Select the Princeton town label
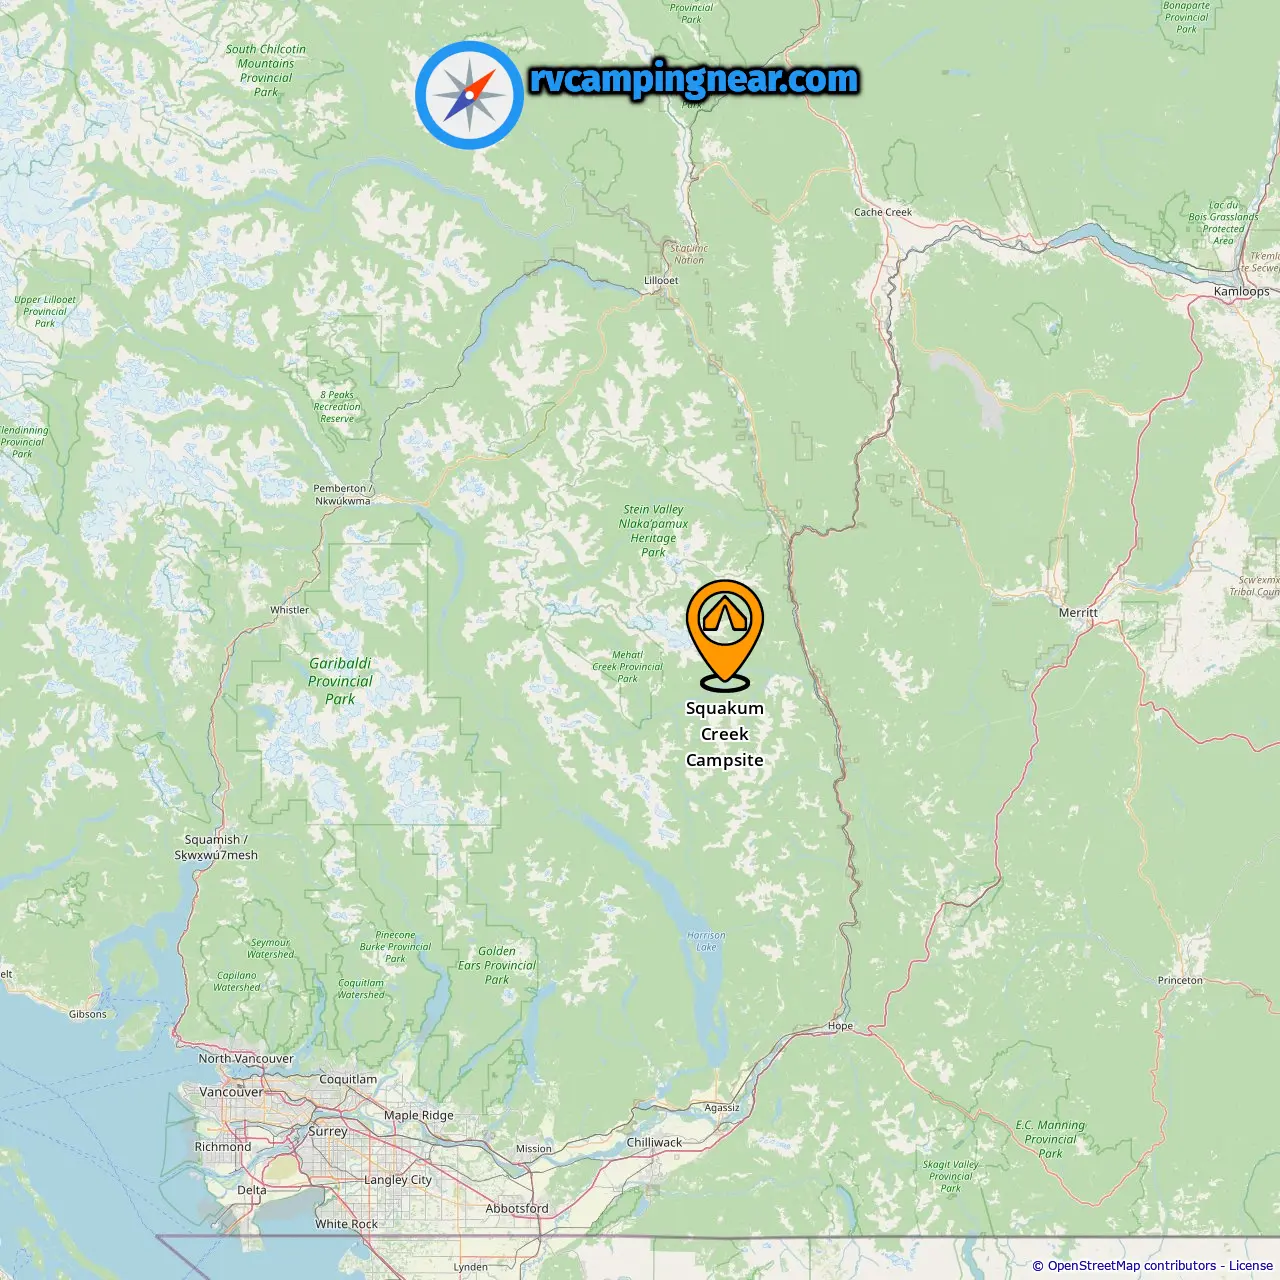This screenshot has height=1280, width=1280. tap(1180, 980)
